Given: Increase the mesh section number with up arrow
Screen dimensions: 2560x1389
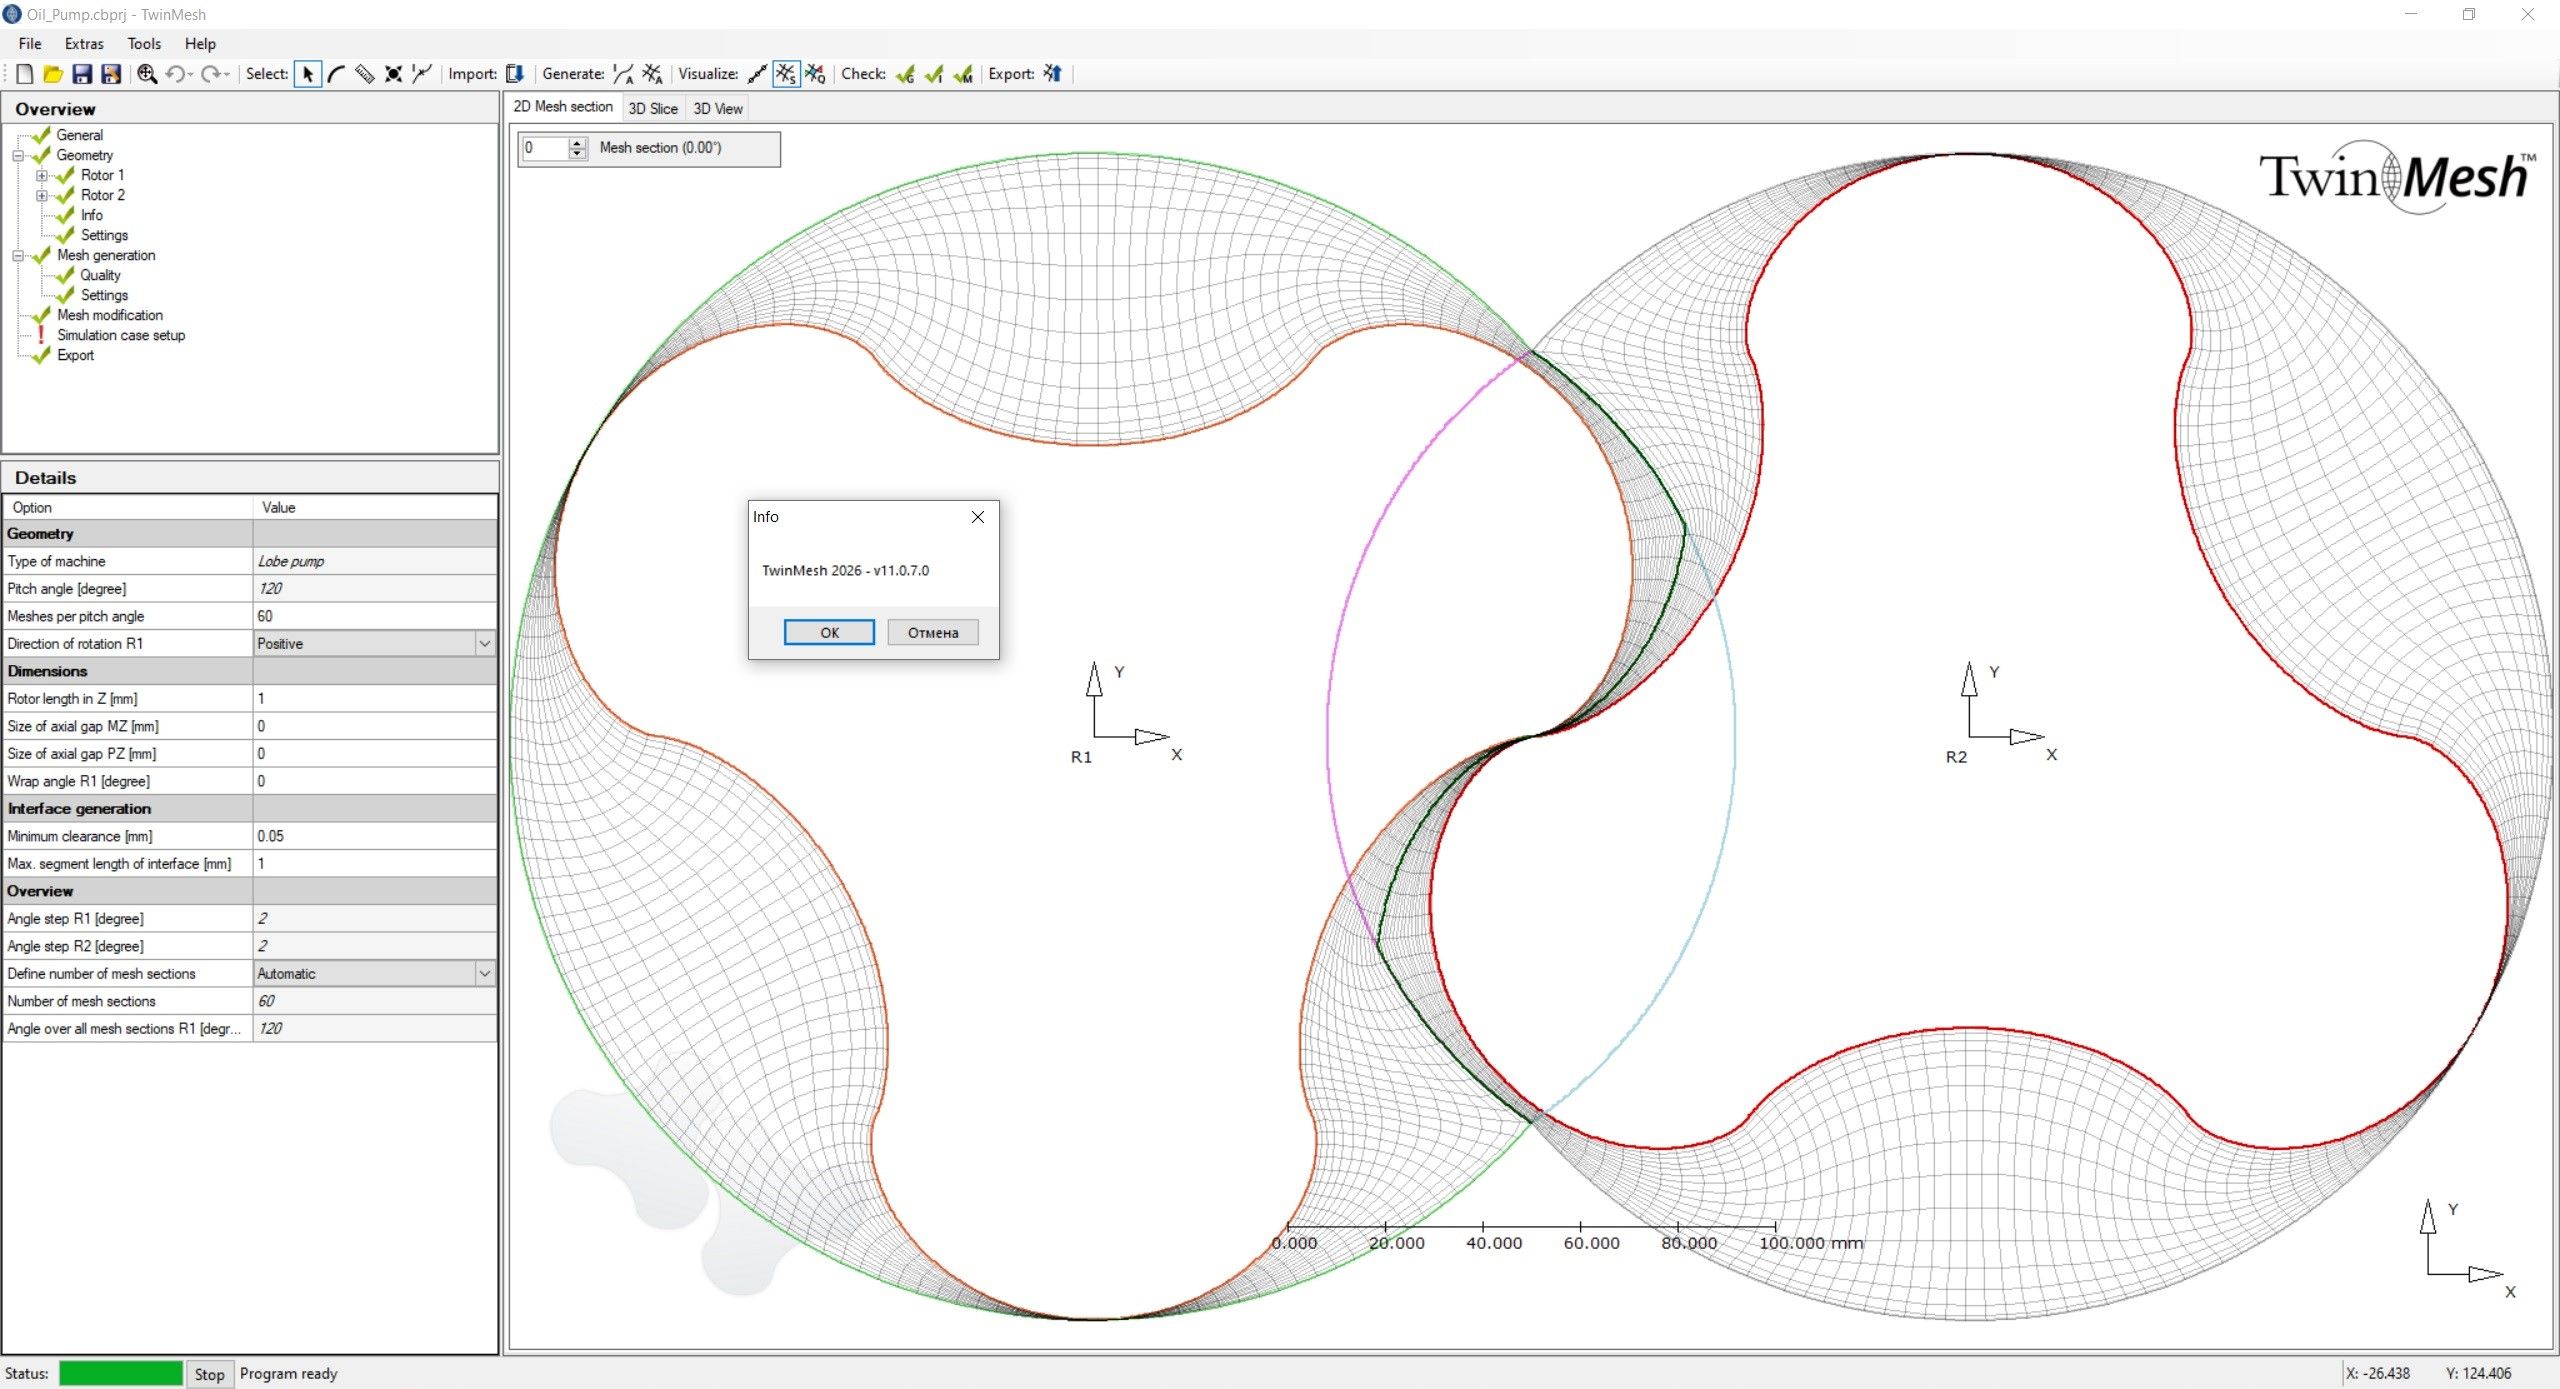Looking at the screenshot, I should (577, 143).
